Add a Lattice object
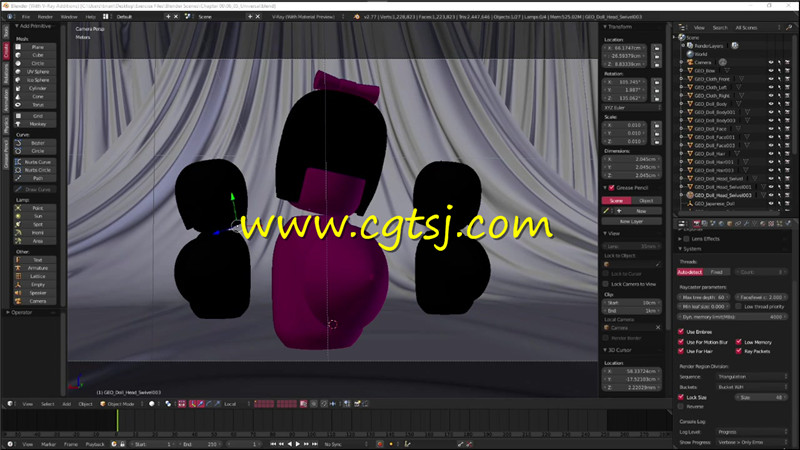 [x=35, y=276]
